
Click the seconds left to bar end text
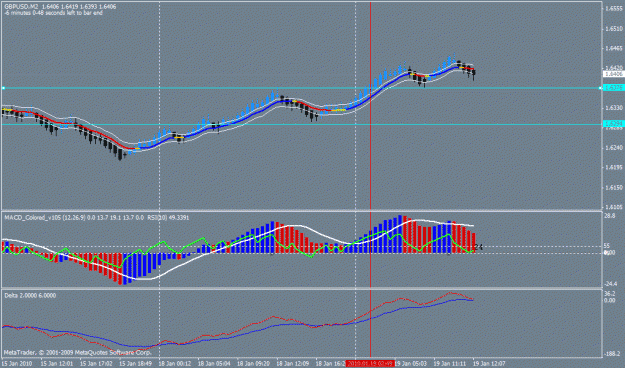[x=53, y=13]
